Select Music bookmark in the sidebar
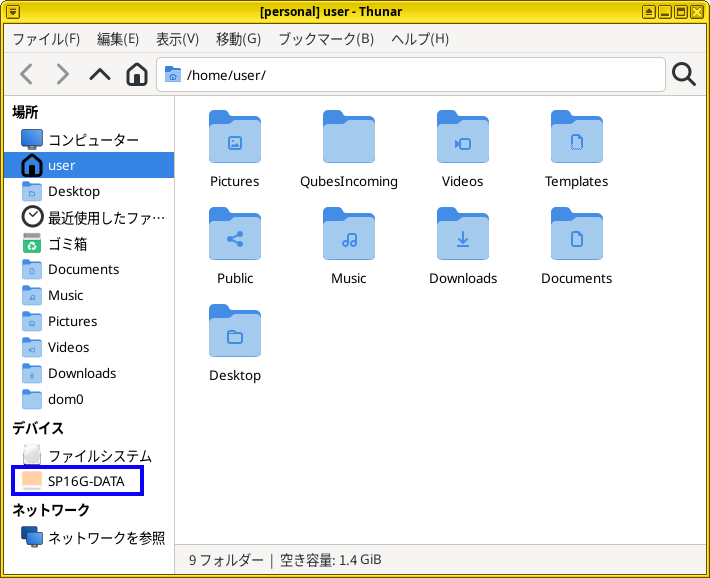Screen dimensions: 710x578 [x=89, y=295]
